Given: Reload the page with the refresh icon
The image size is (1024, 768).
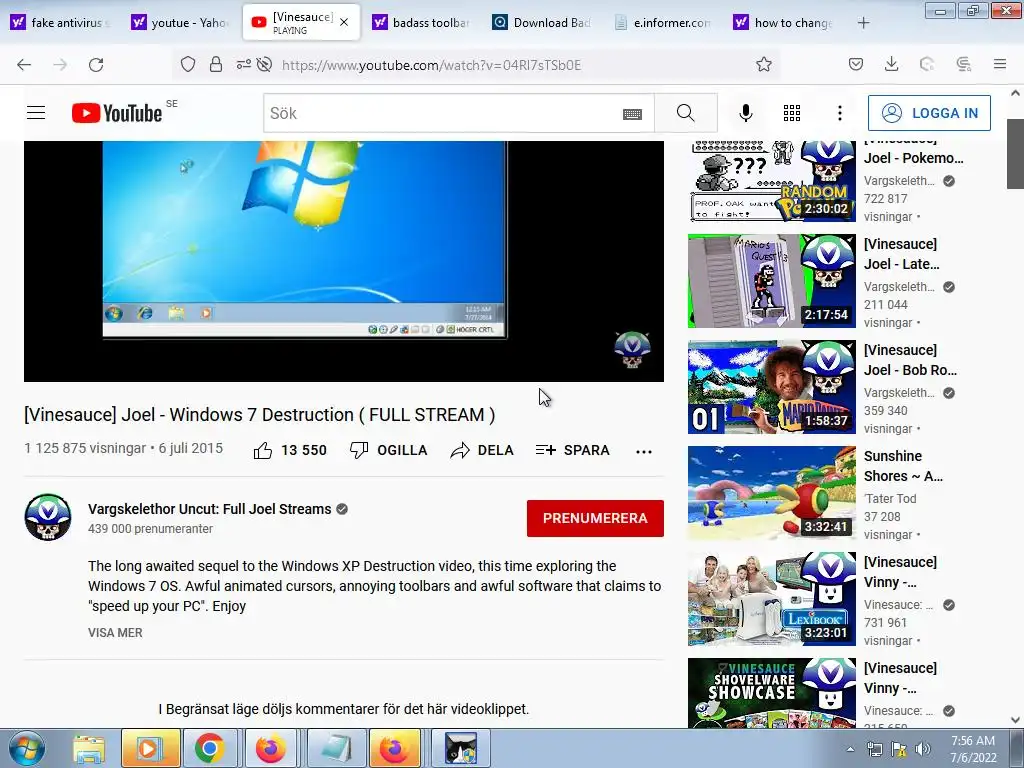Looking at the screenshot, I should (x=96, y=65).
